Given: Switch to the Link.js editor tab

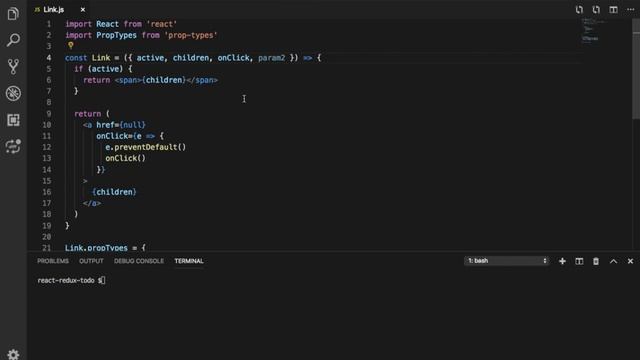Looking at the screenshot, I should point(53,9).
